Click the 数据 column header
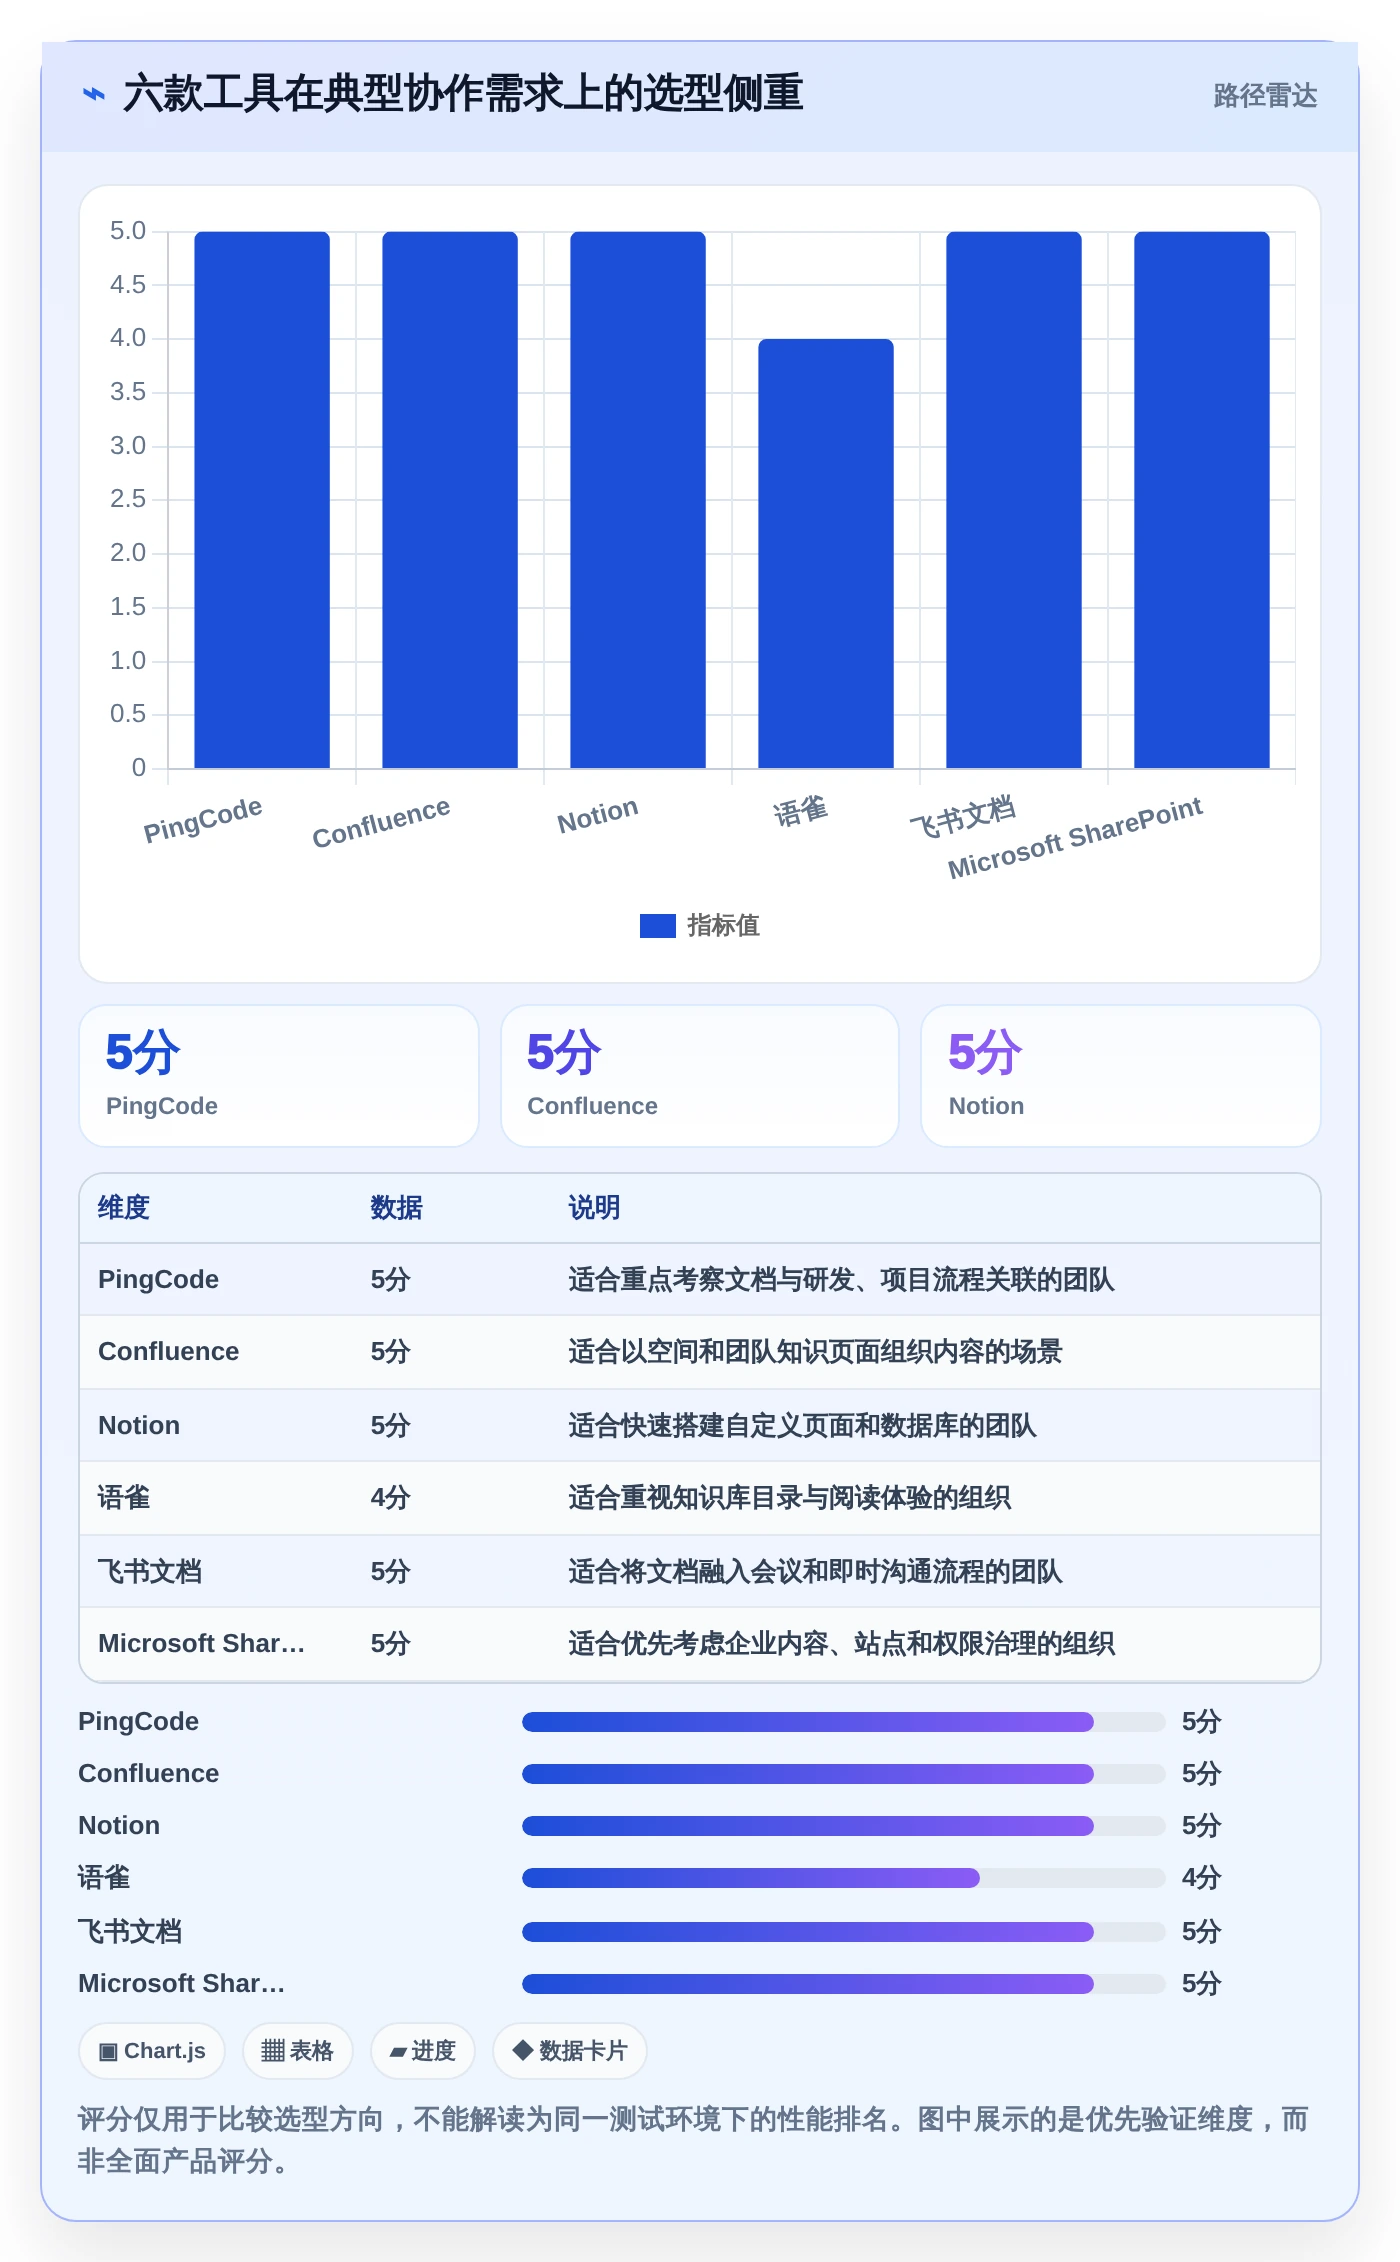 click(x=396, y=1208)
